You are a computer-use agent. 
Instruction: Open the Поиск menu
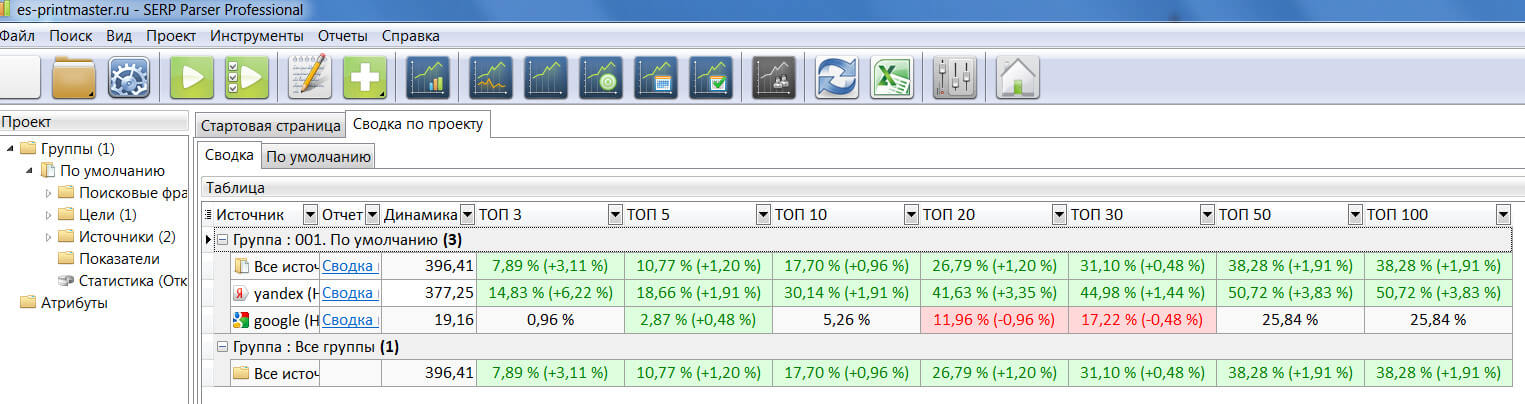[x=70, y=35]
